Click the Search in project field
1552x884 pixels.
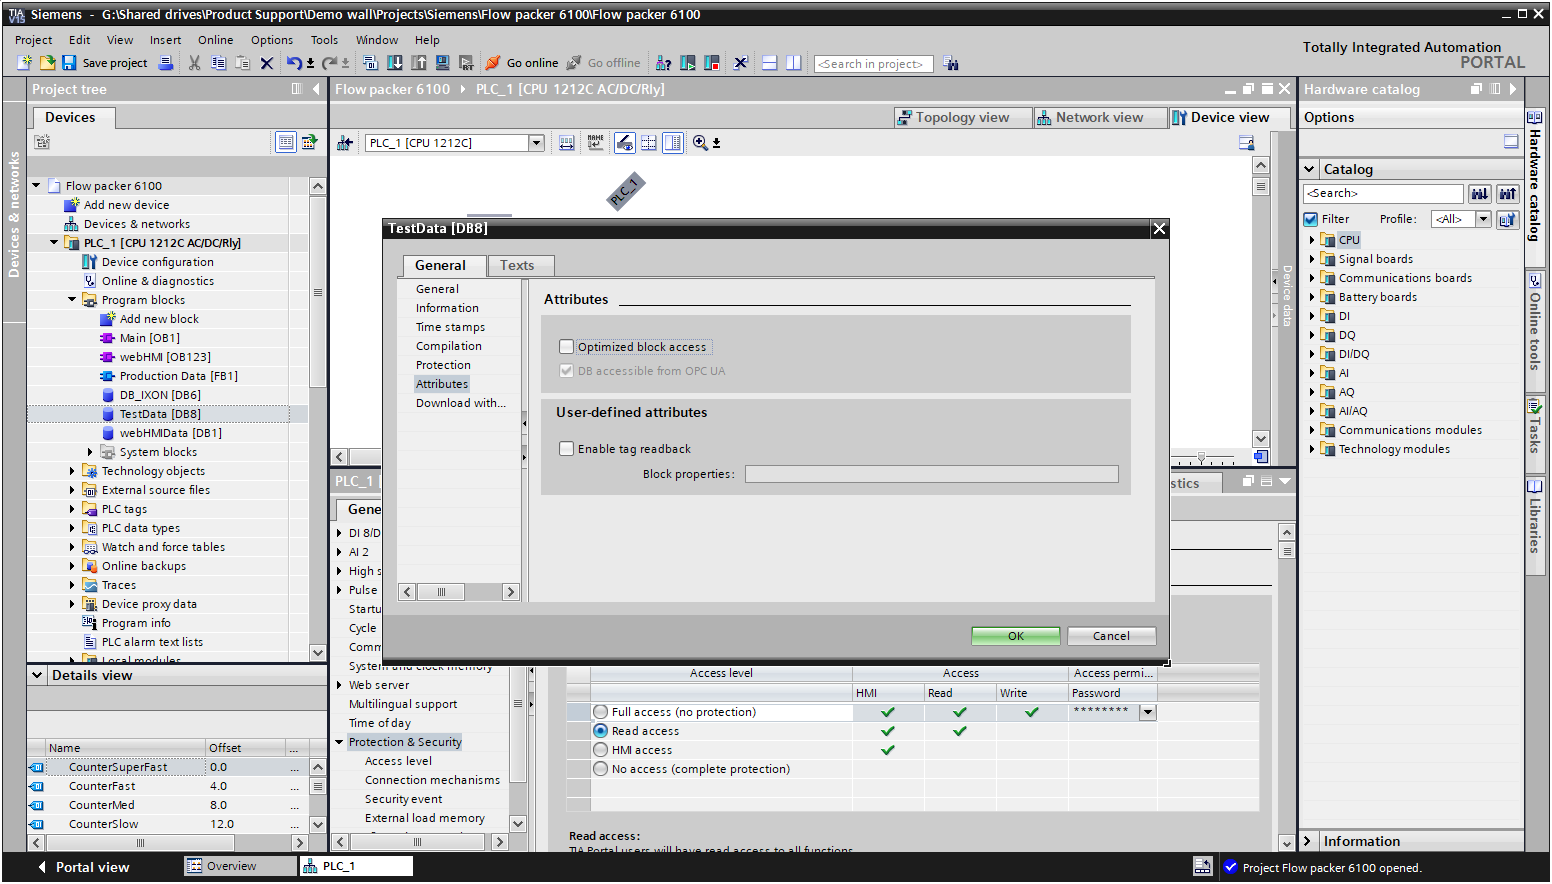coord(873,64)
